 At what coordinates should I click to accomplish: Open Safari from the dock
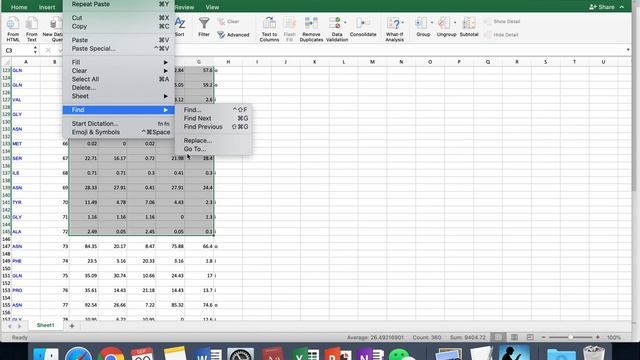click(x=78, y=354)
